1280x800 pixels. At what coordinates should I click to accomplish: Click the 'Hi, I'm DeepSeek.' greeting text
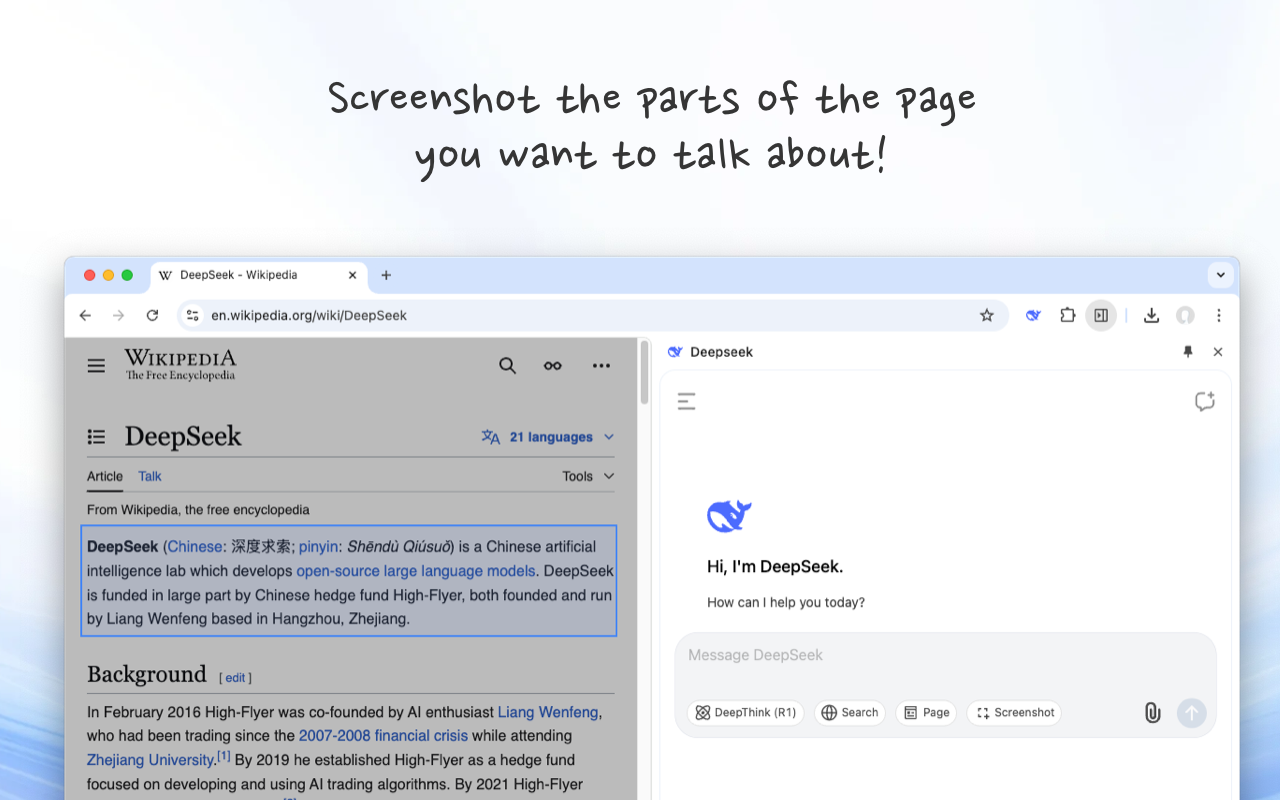775,567
